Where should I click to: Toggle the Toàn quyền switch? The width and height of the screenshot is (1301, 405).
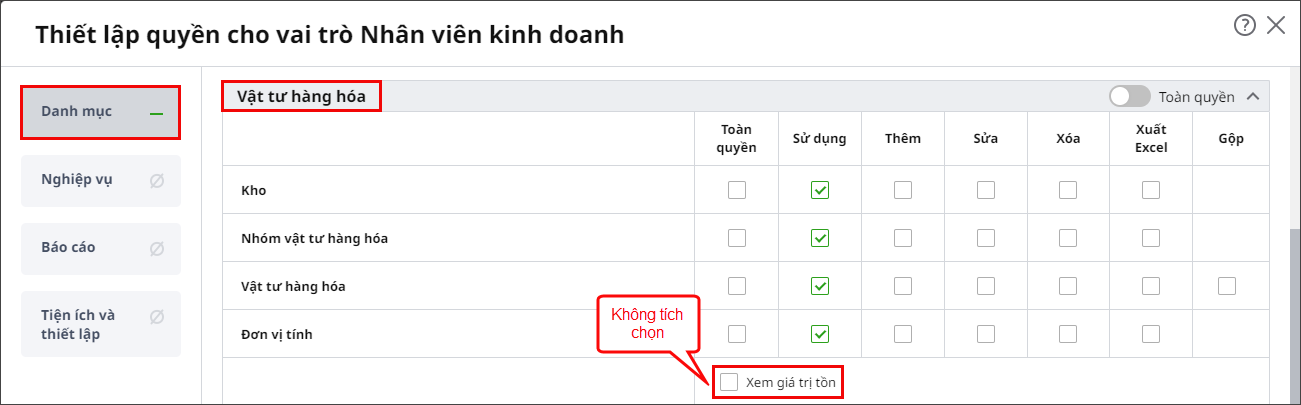pos(1130,96)
